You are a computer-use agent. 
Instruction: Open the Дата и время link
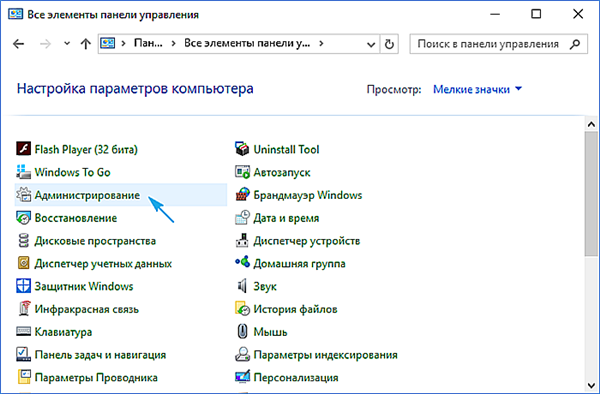[286, 218]
